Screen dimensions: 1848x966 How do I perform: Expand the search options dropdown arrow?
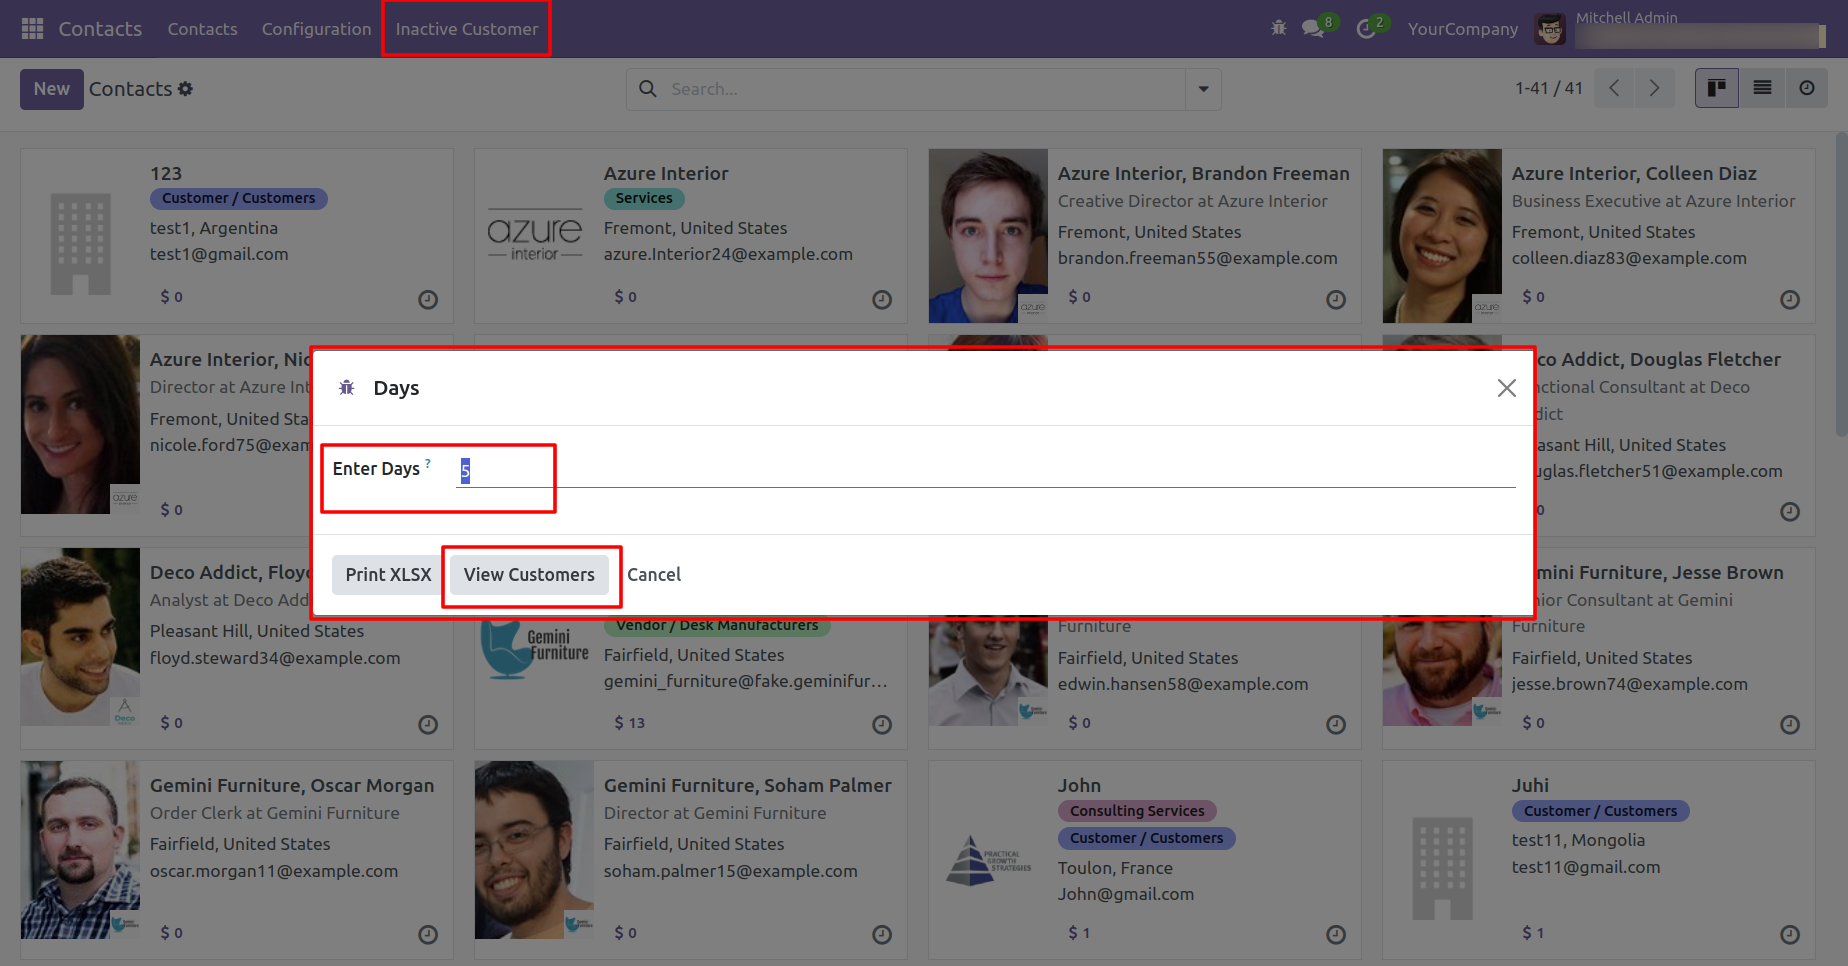click(1203, 89)
